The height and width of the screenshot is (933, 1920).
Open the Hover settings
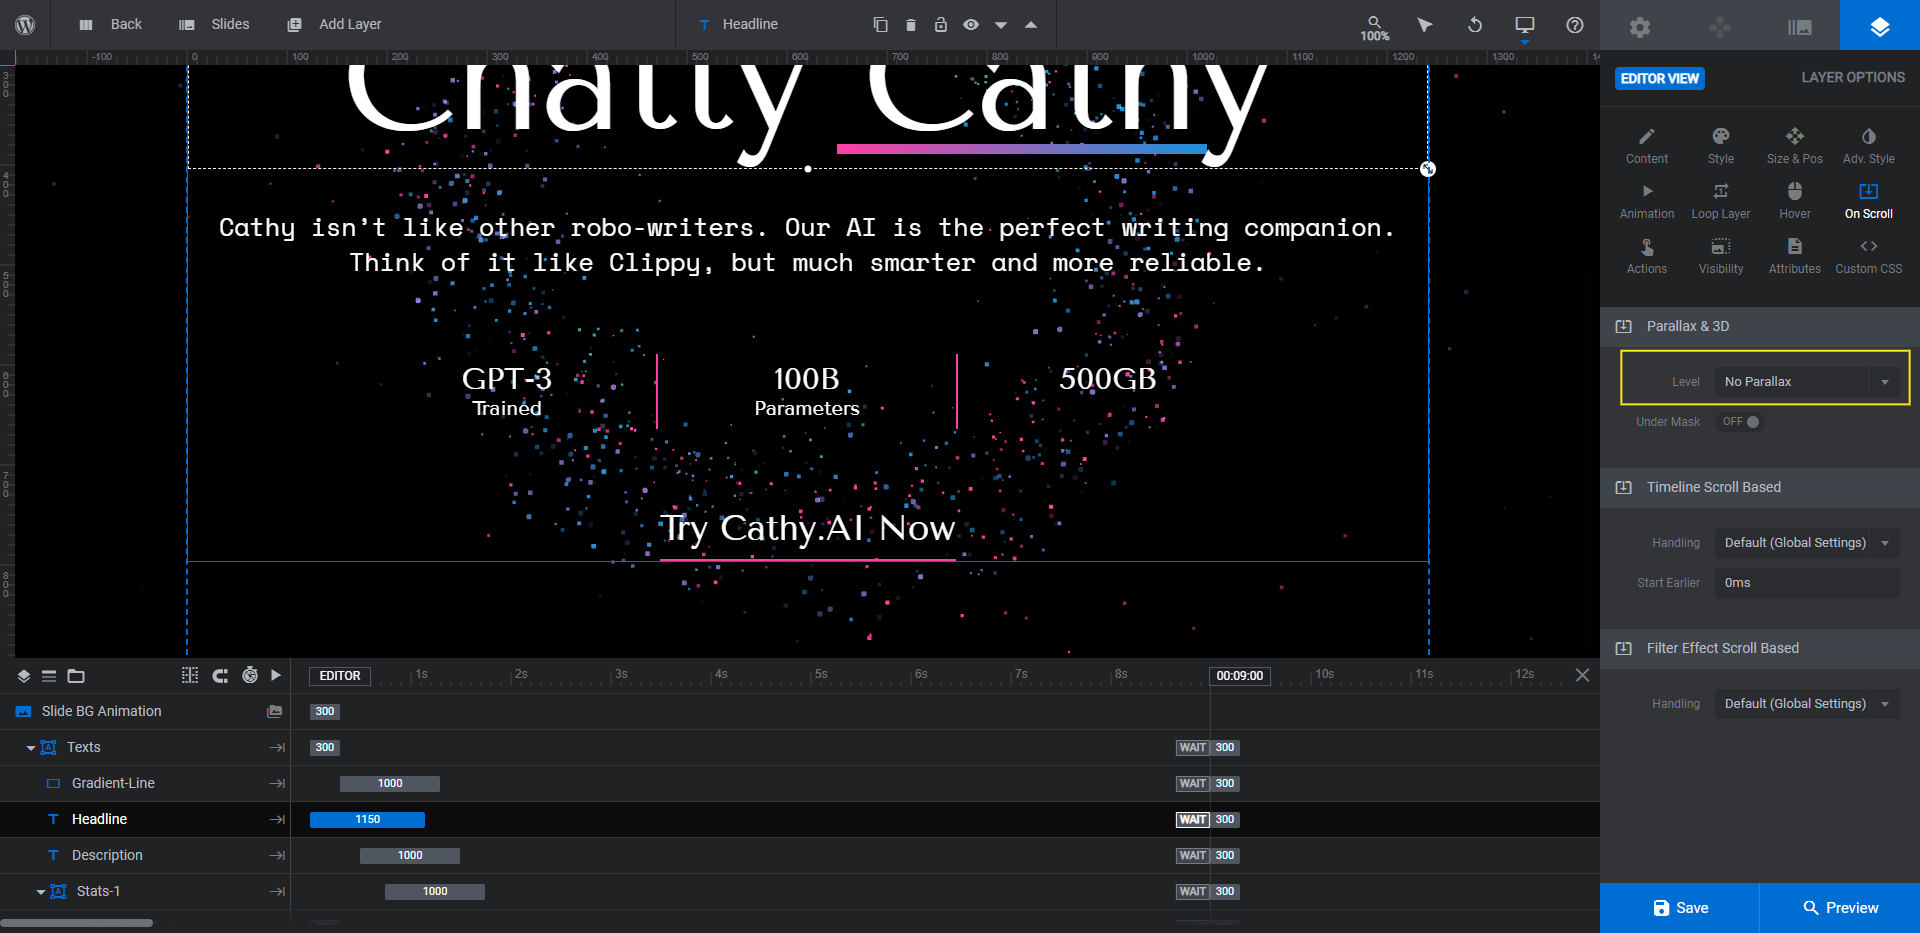point(1795,201)
